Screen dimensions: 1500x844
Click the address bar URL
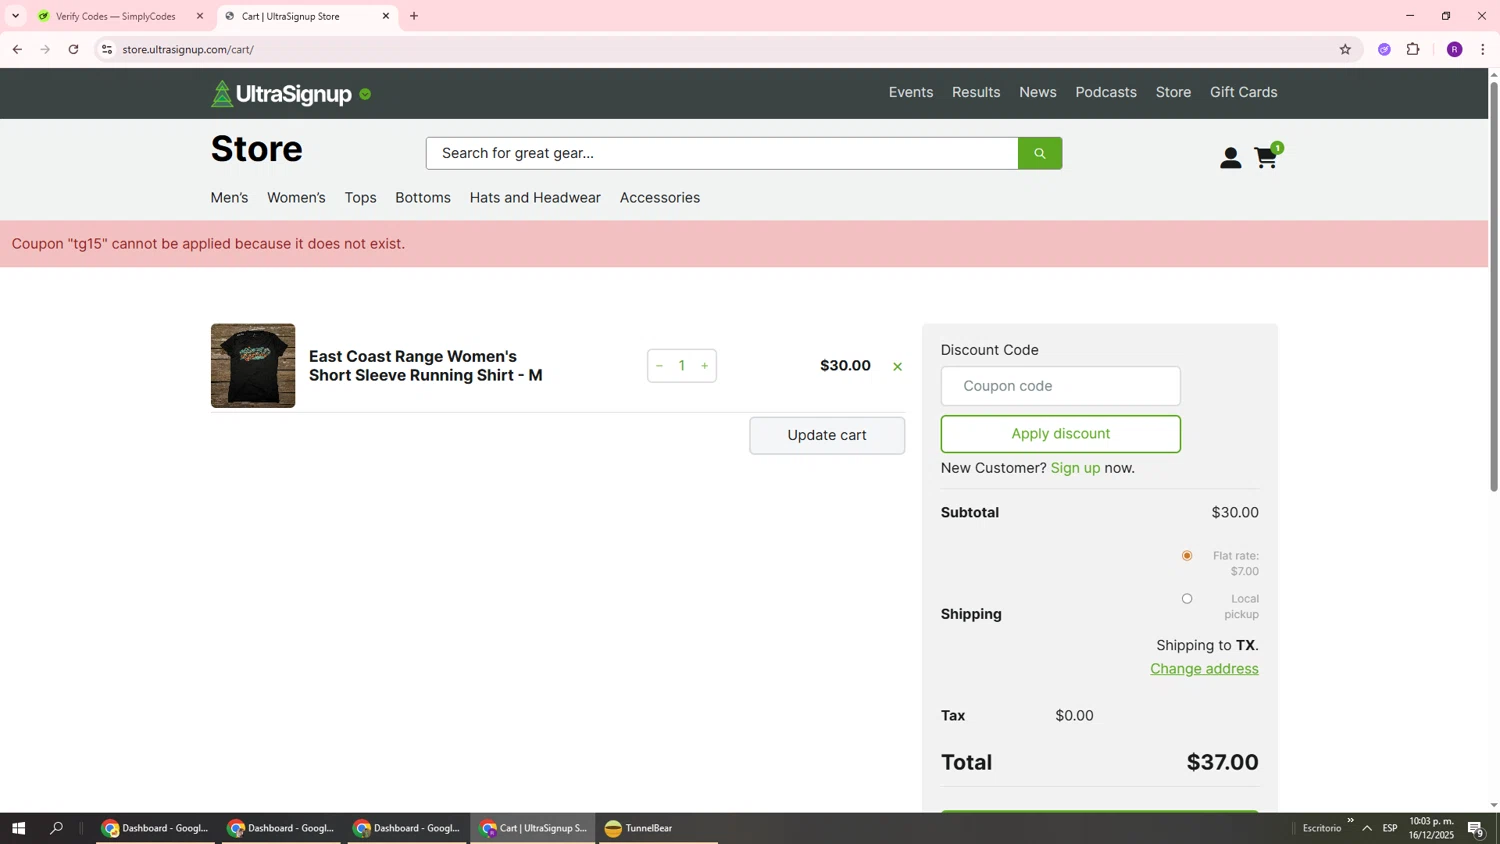point(188,49)
